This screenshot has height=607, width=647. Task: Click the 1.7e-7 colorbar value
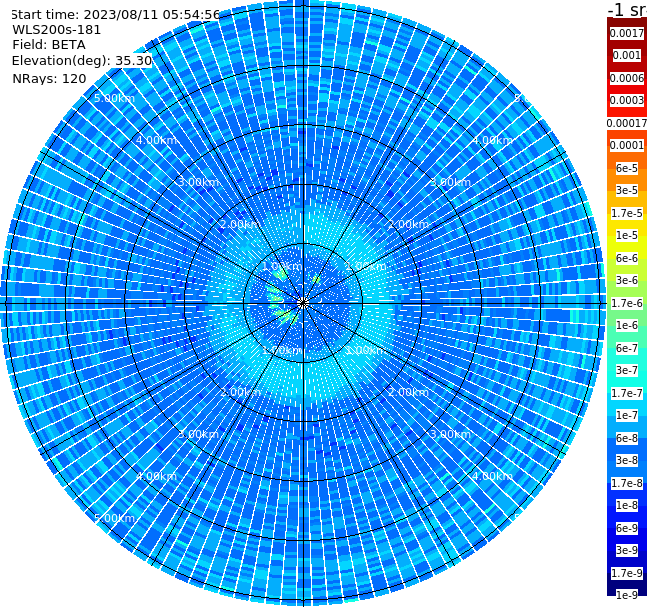[x=627, y=393]
